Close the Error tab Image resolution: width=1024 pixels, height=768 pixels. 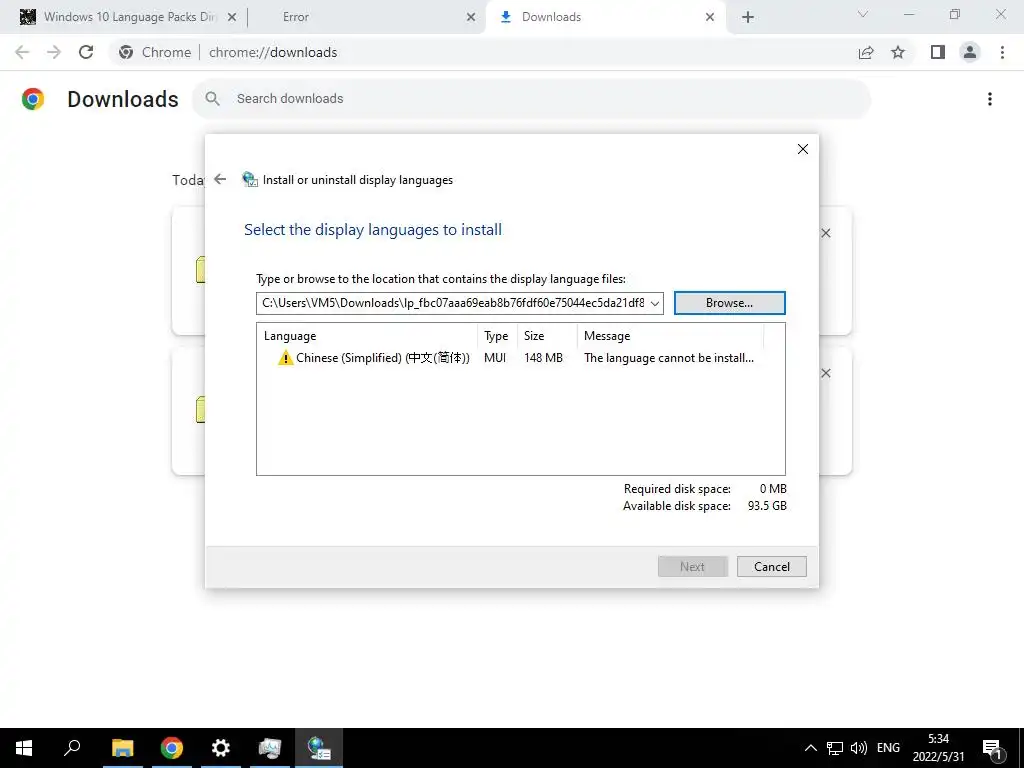(x=471, y=18)
